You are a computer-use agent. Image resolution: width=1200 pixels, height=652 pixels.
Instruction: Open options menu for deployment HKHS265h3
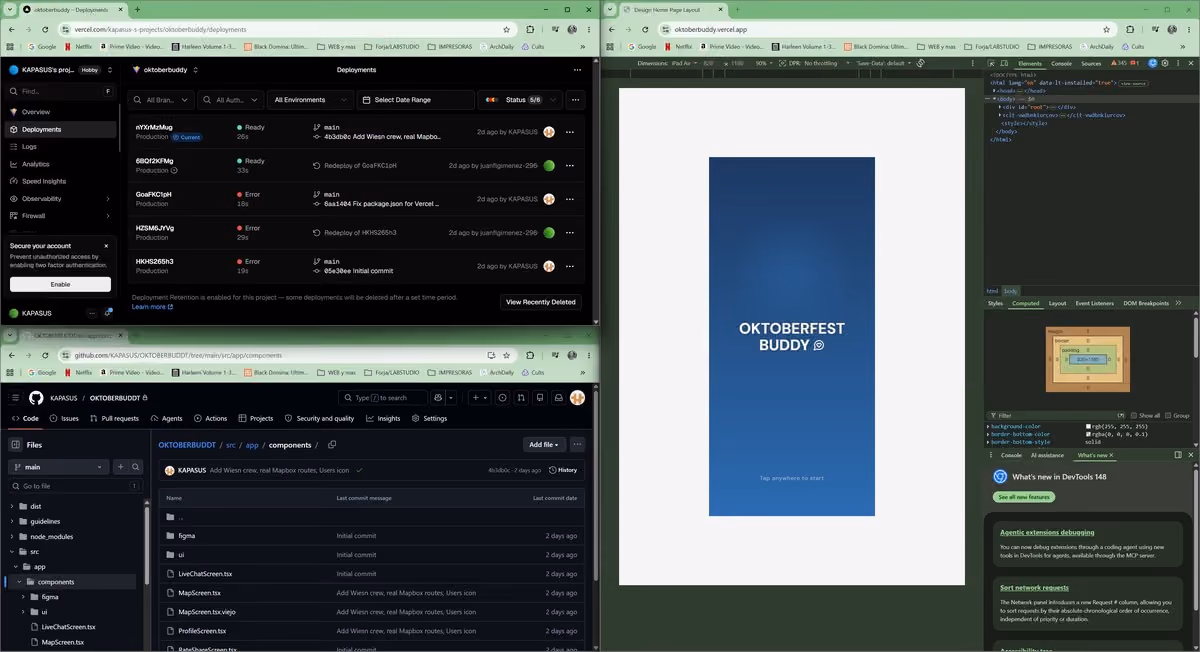569,266
